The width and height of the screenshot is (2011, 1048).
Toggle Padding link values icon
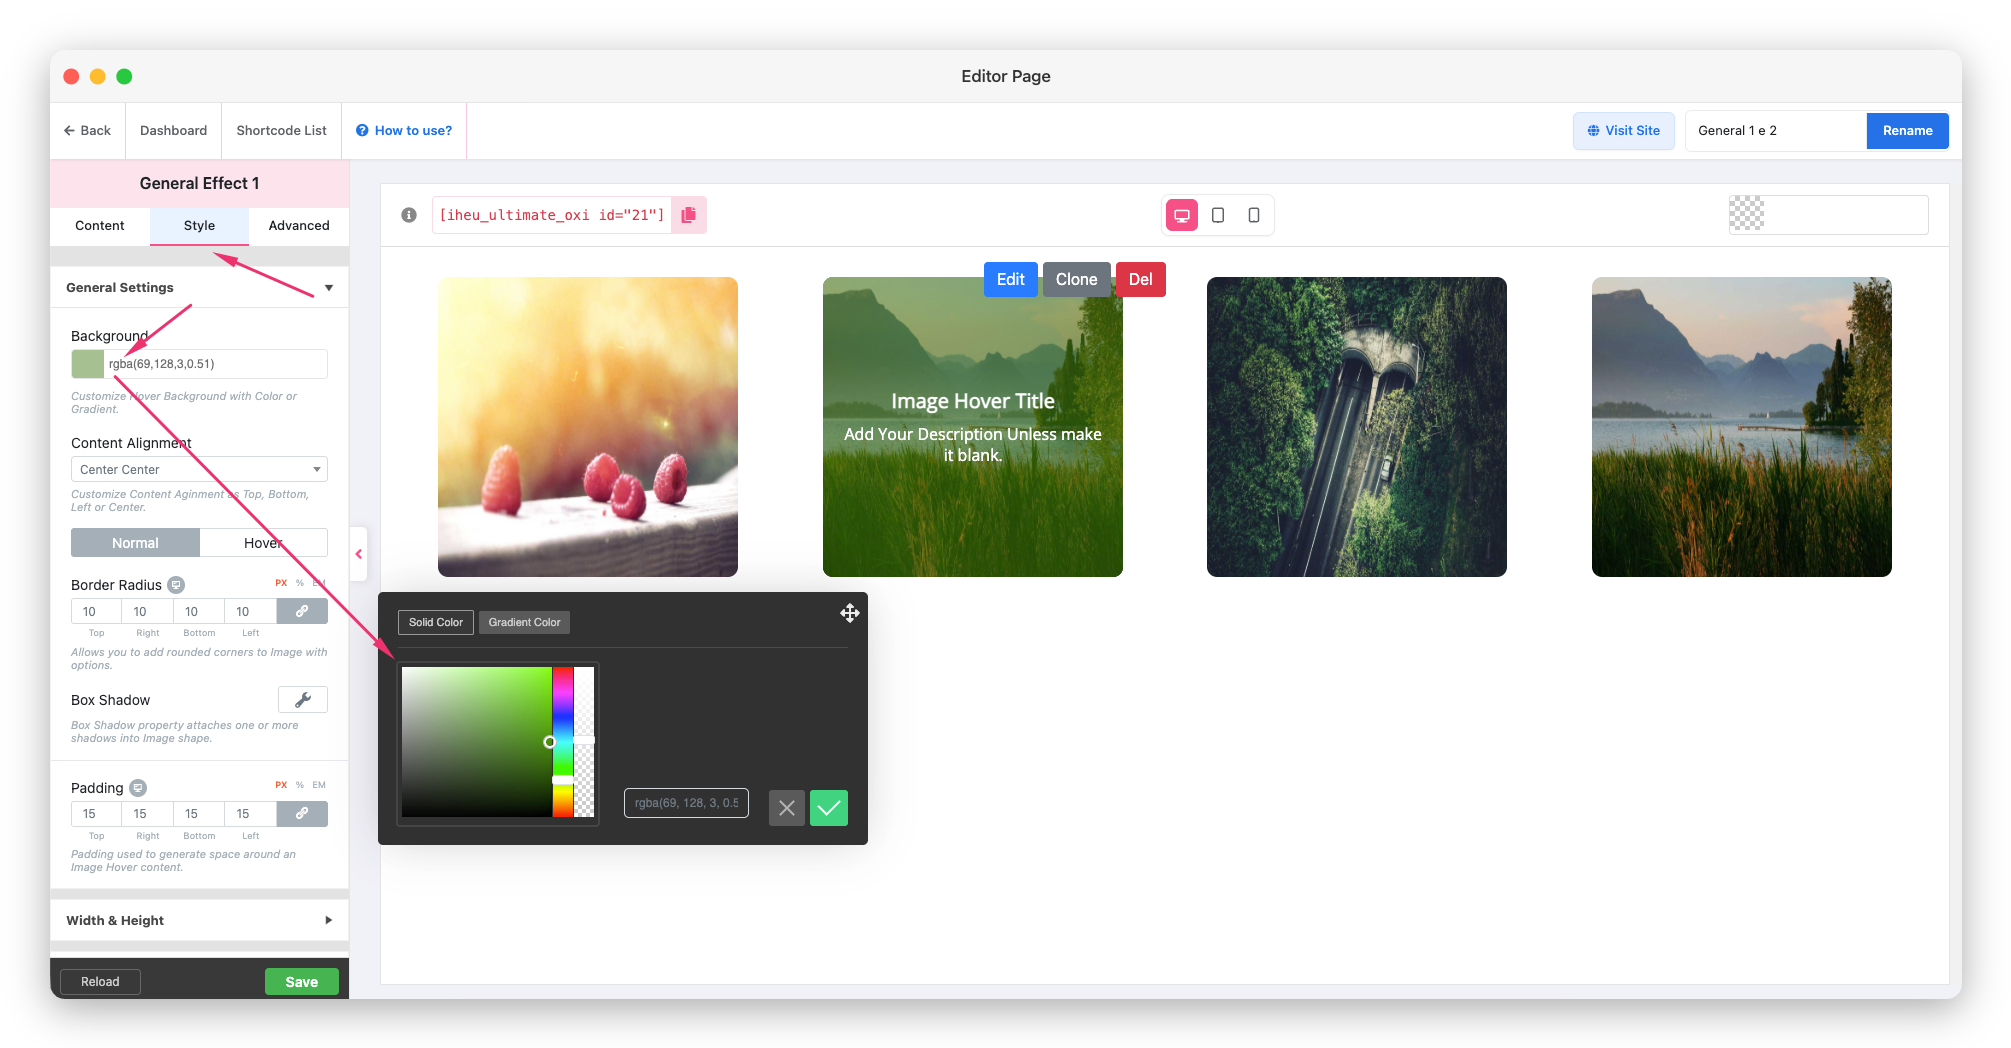(x=302, y=814)
